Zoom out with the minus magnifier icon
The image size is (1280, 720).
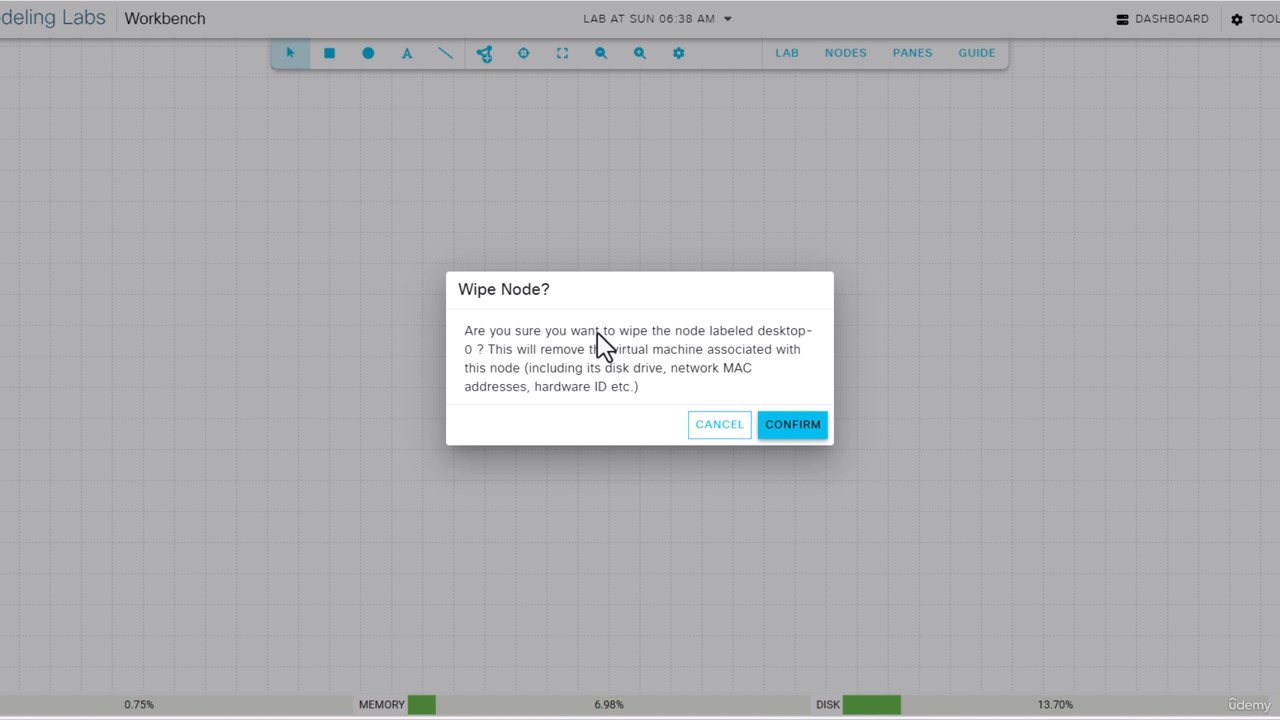601,53
